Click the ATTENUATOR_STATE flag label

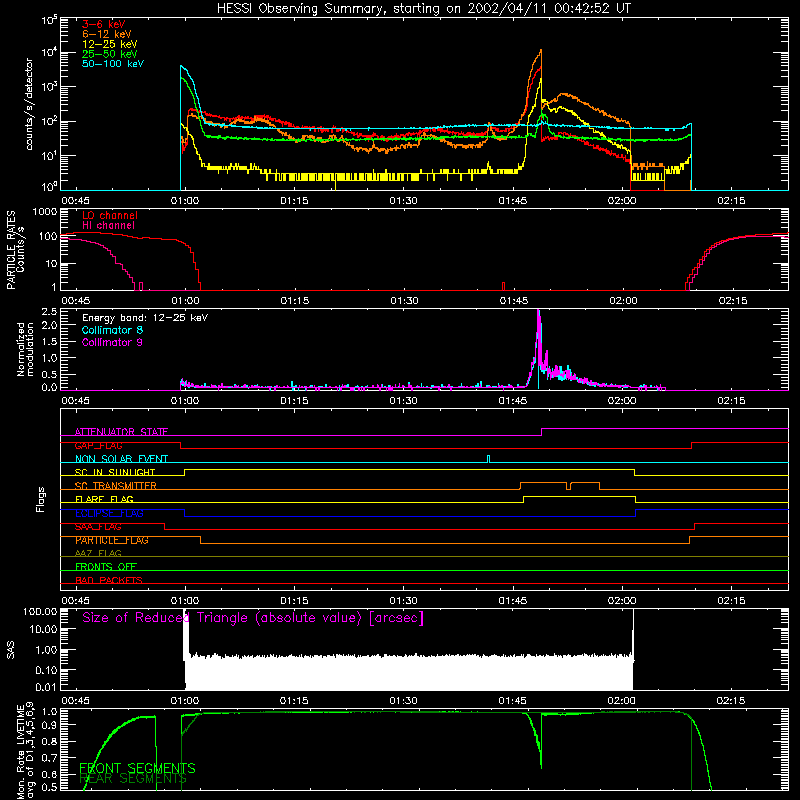pos(121,432)
